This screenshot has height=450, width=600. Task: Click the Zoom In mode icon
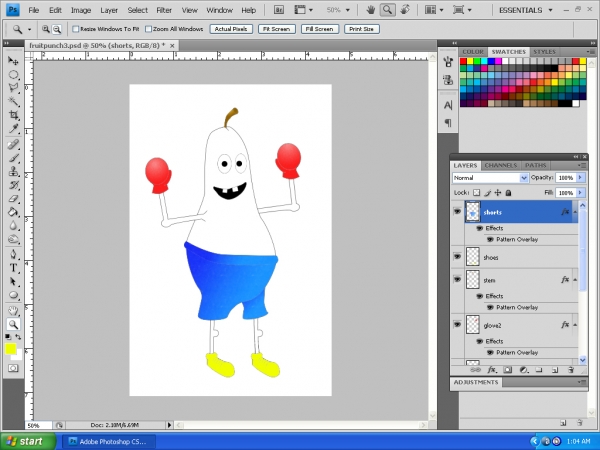click(x=46, y=29)
